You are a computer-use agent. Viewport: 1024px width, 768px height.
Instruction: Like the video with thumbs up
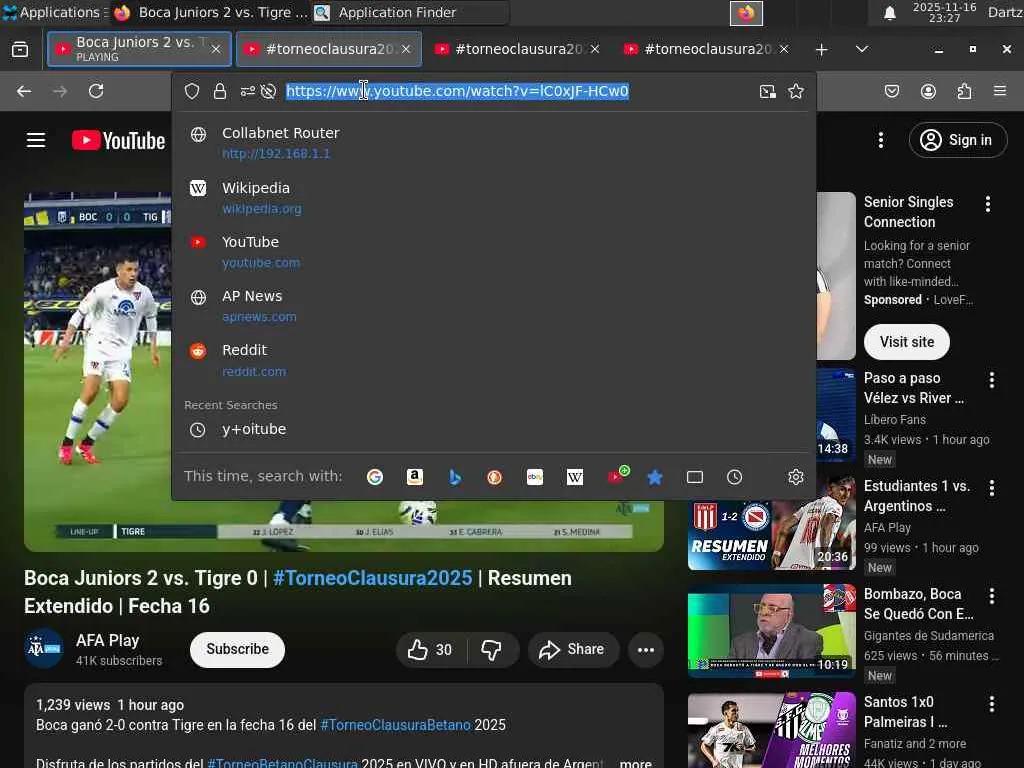pyautogui.click(x=430, y=650)
